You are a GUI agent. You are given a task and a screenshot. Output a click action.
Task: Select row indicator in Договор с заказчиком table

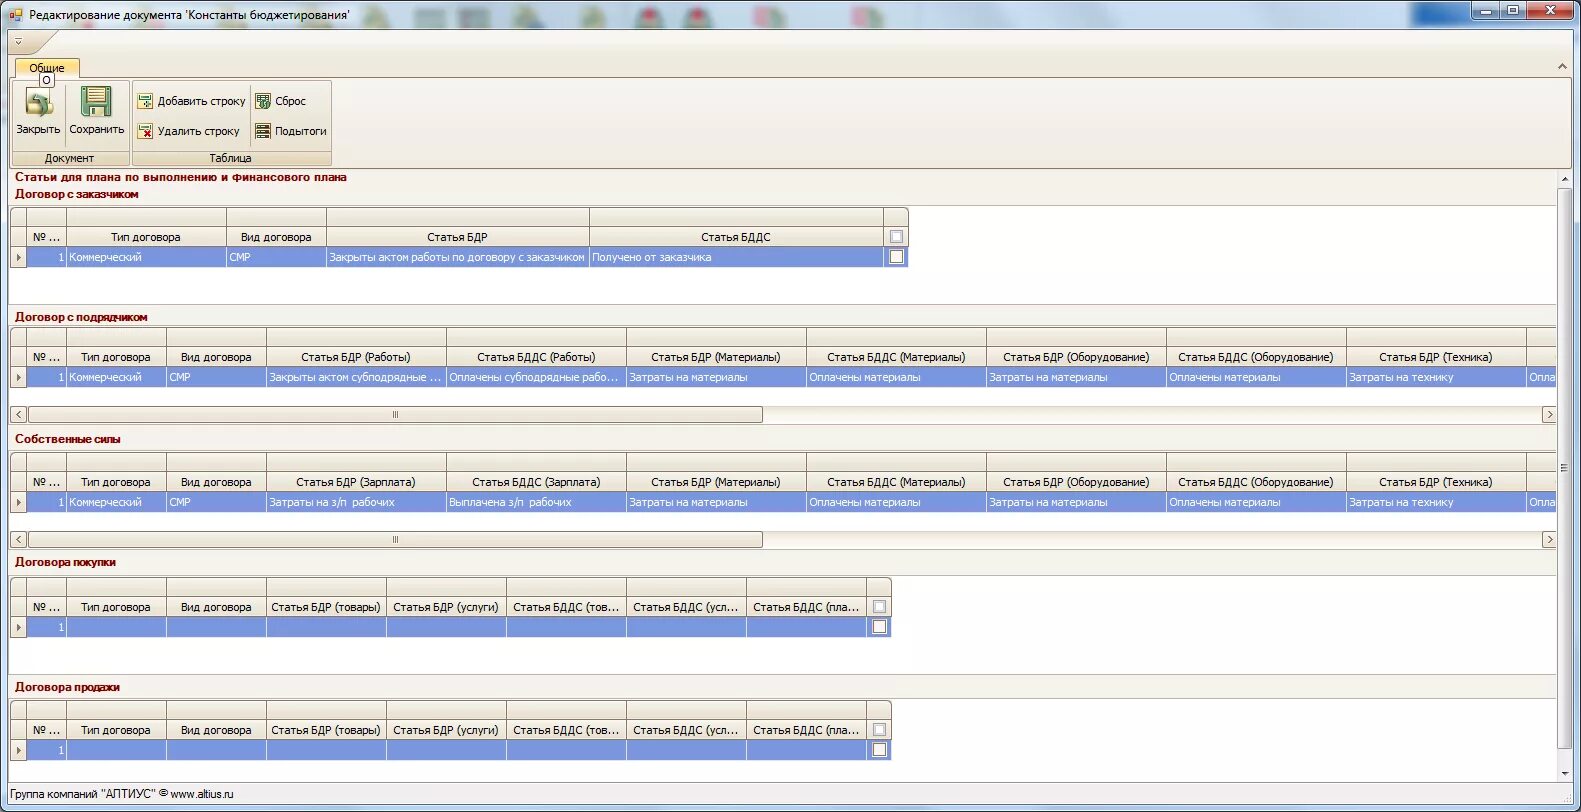(18, 257)
